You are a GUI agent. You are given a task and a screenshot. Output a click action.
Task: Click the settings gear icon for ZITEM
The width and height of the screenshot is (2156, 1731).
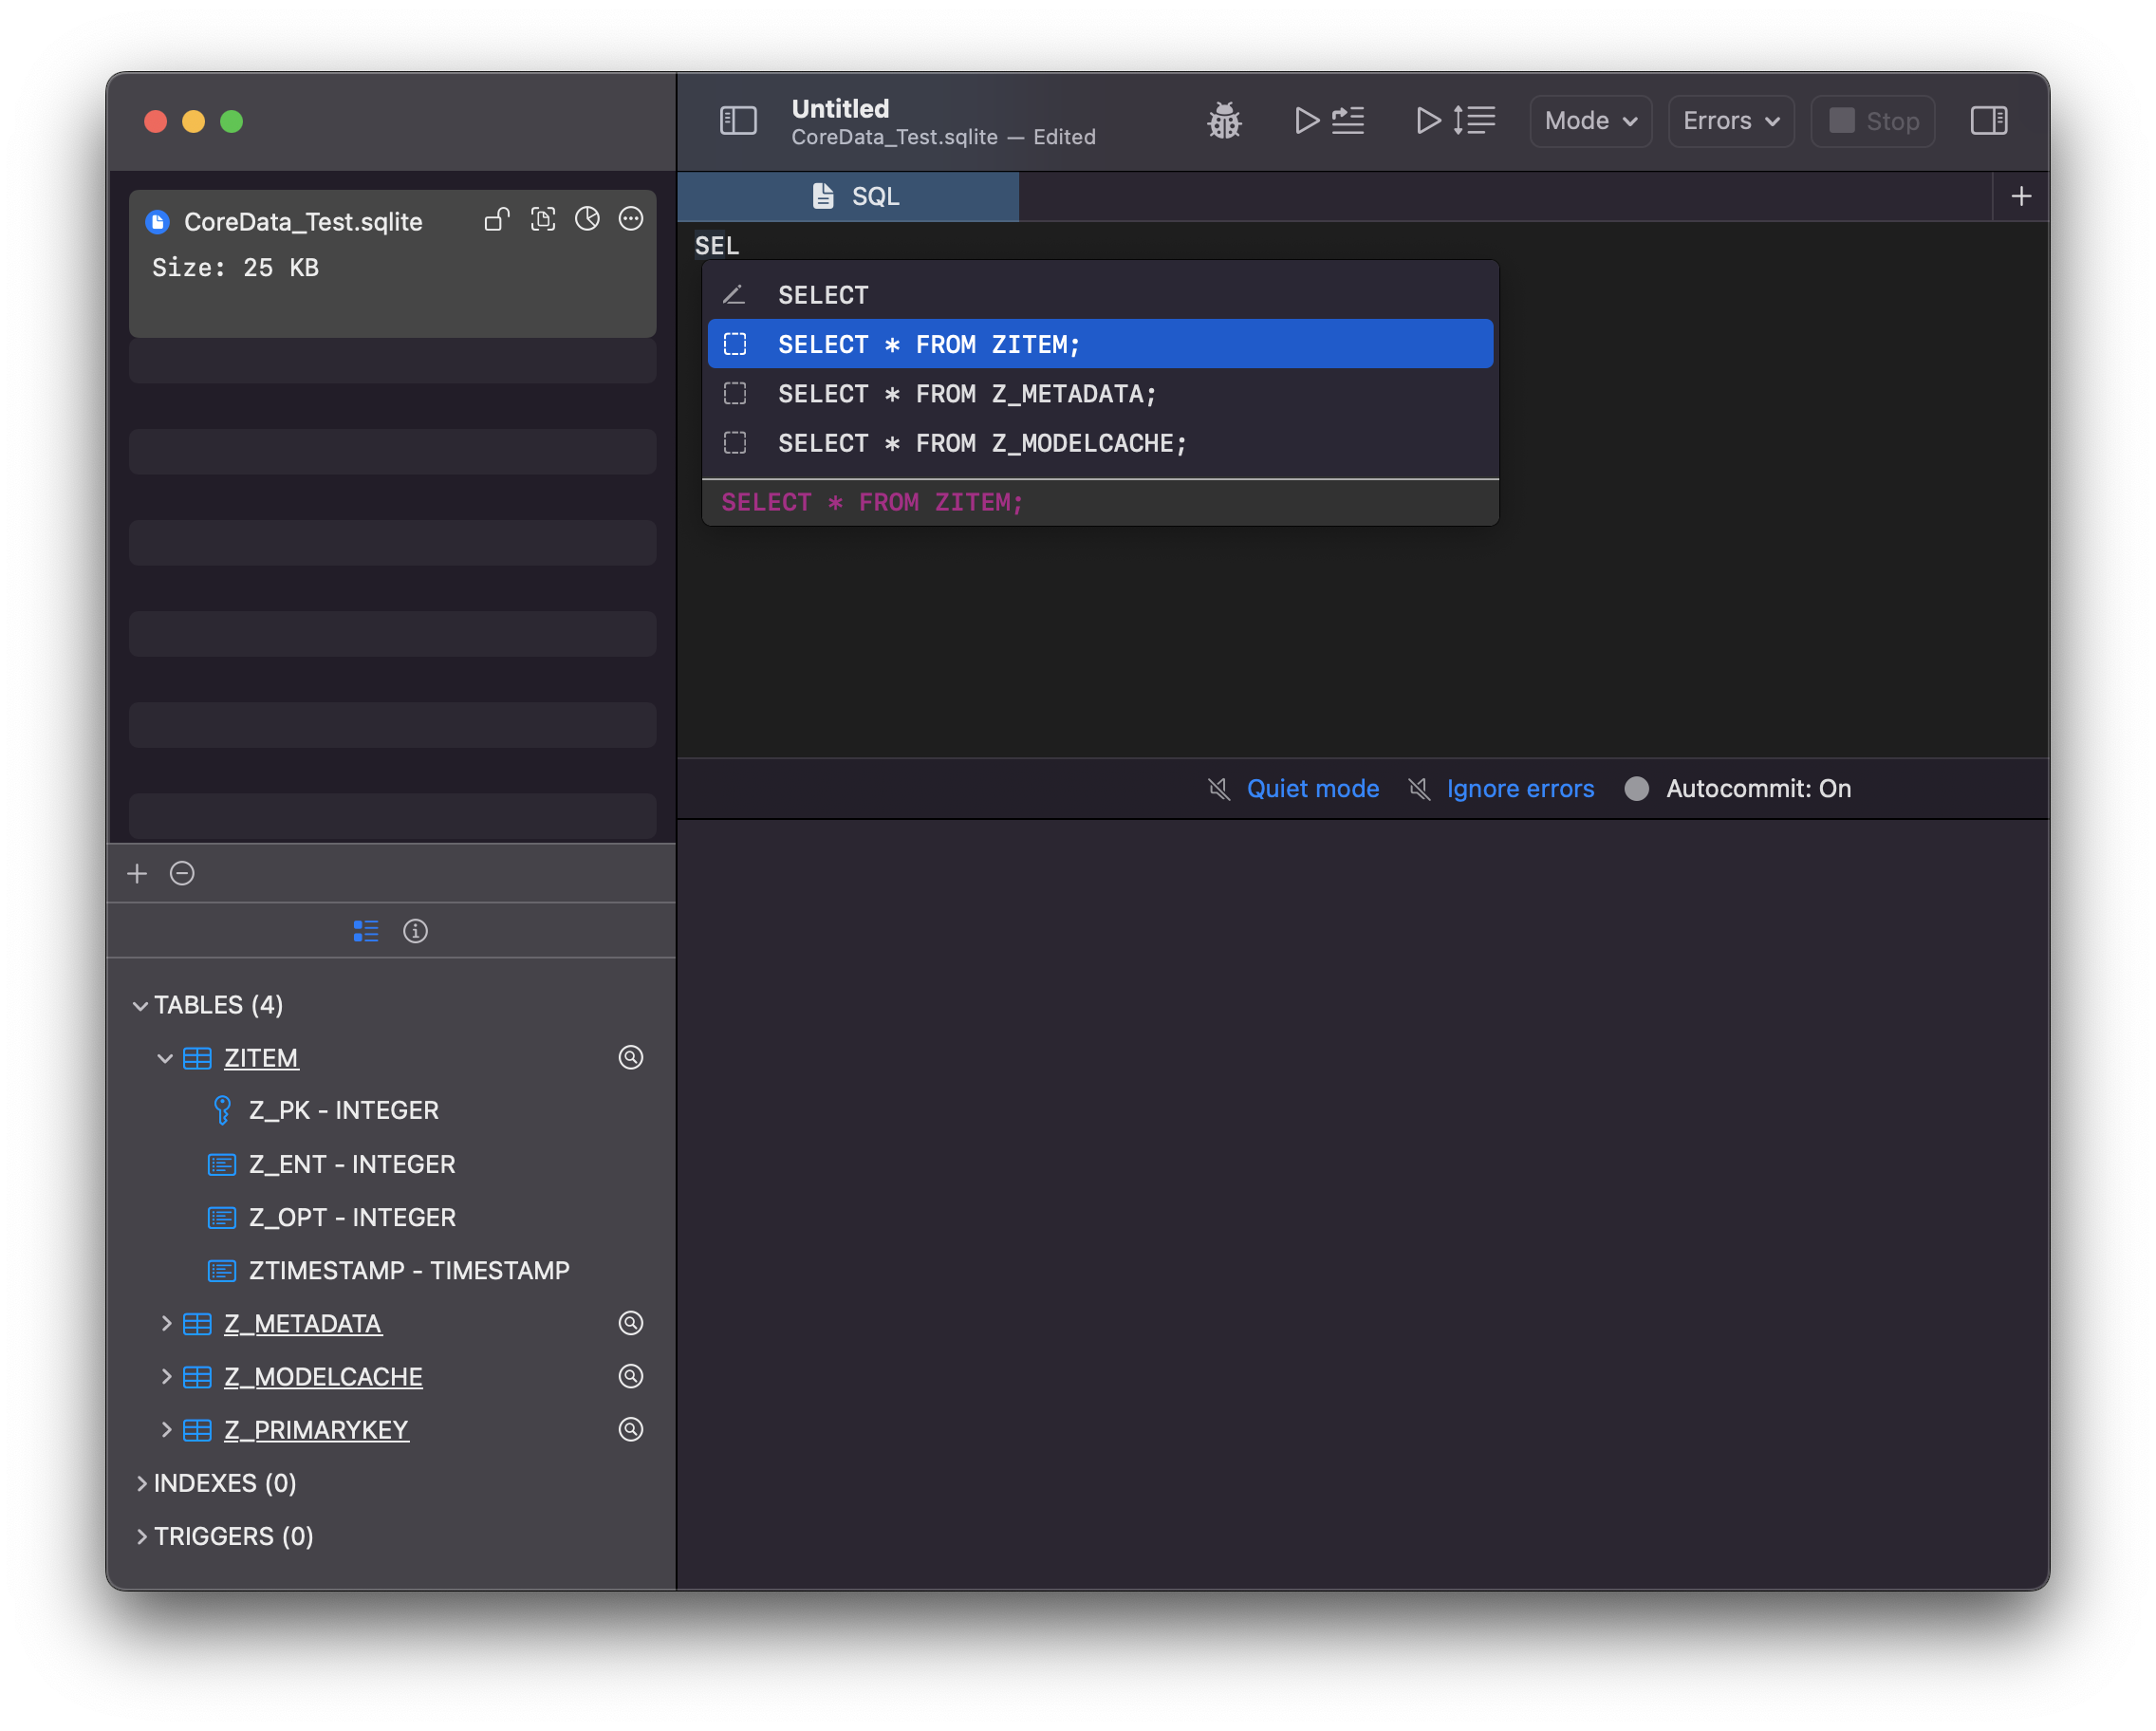click(630, 1056)
